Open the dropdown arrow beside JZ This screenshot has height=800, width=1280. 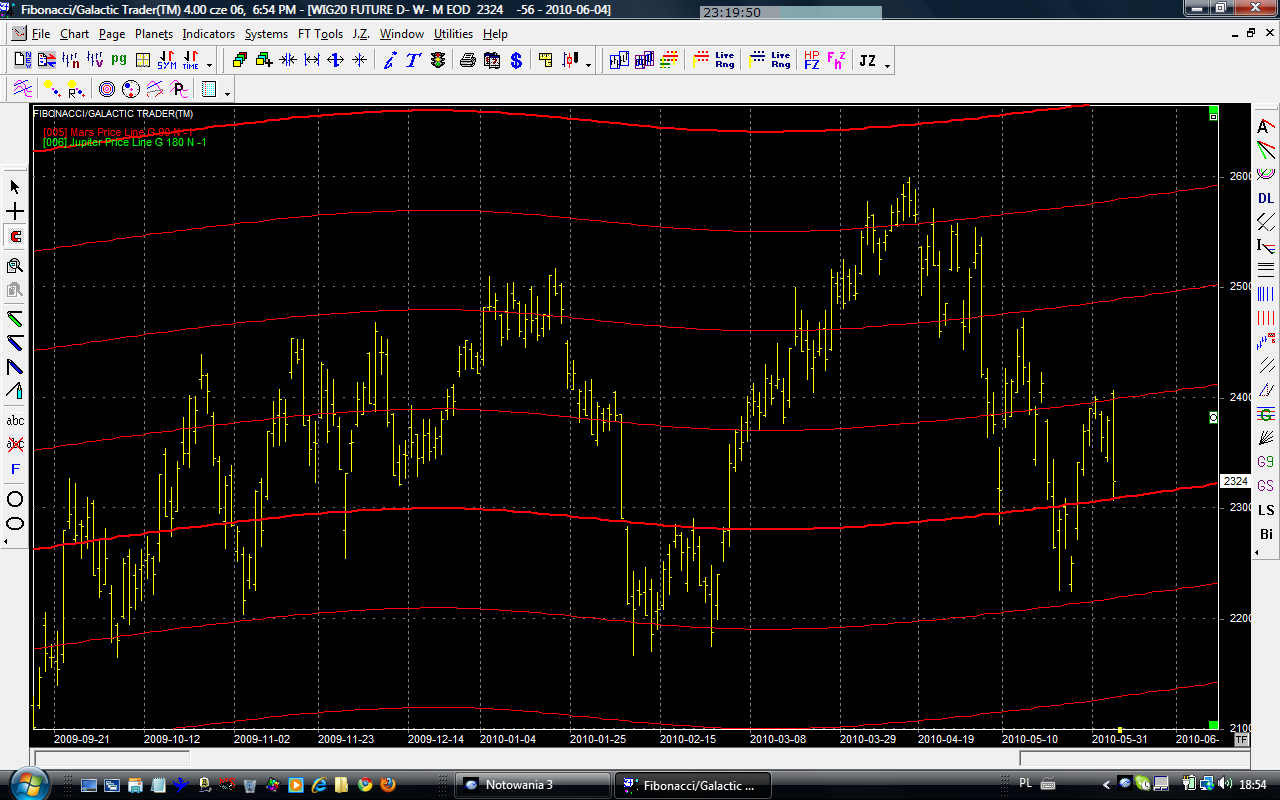pos(887,64)
